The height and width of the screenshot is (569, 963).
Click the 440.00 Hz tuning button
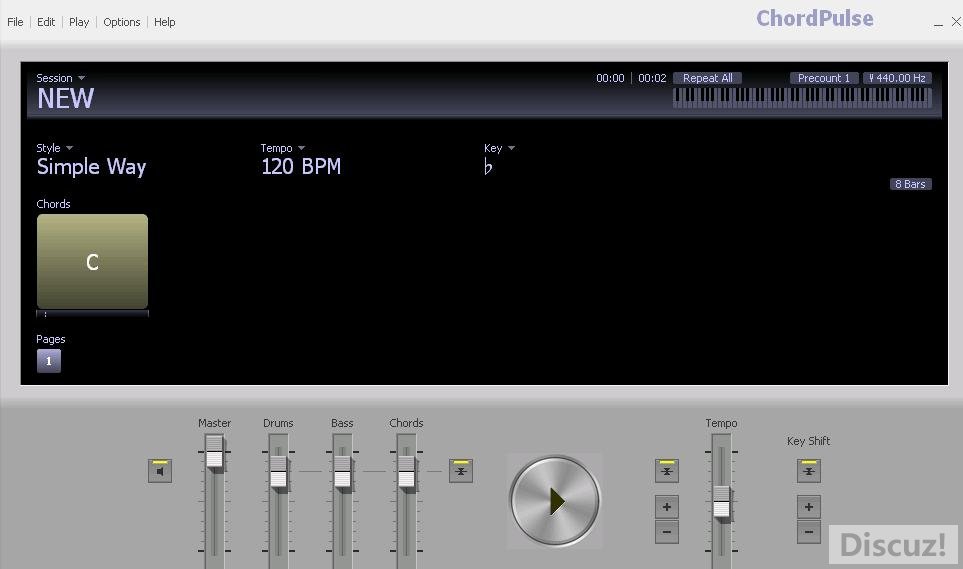(x=897, y=78)
